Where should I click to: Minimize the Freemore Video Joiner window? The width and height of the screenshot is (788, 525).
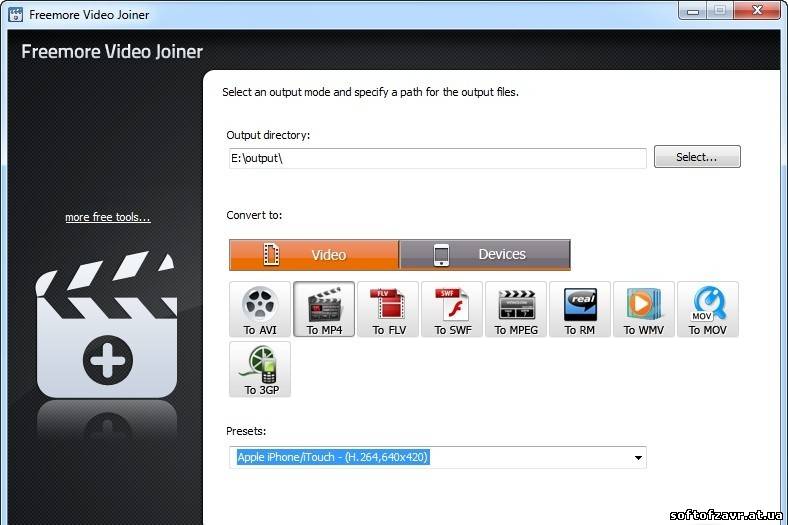[x=693, y=11]
